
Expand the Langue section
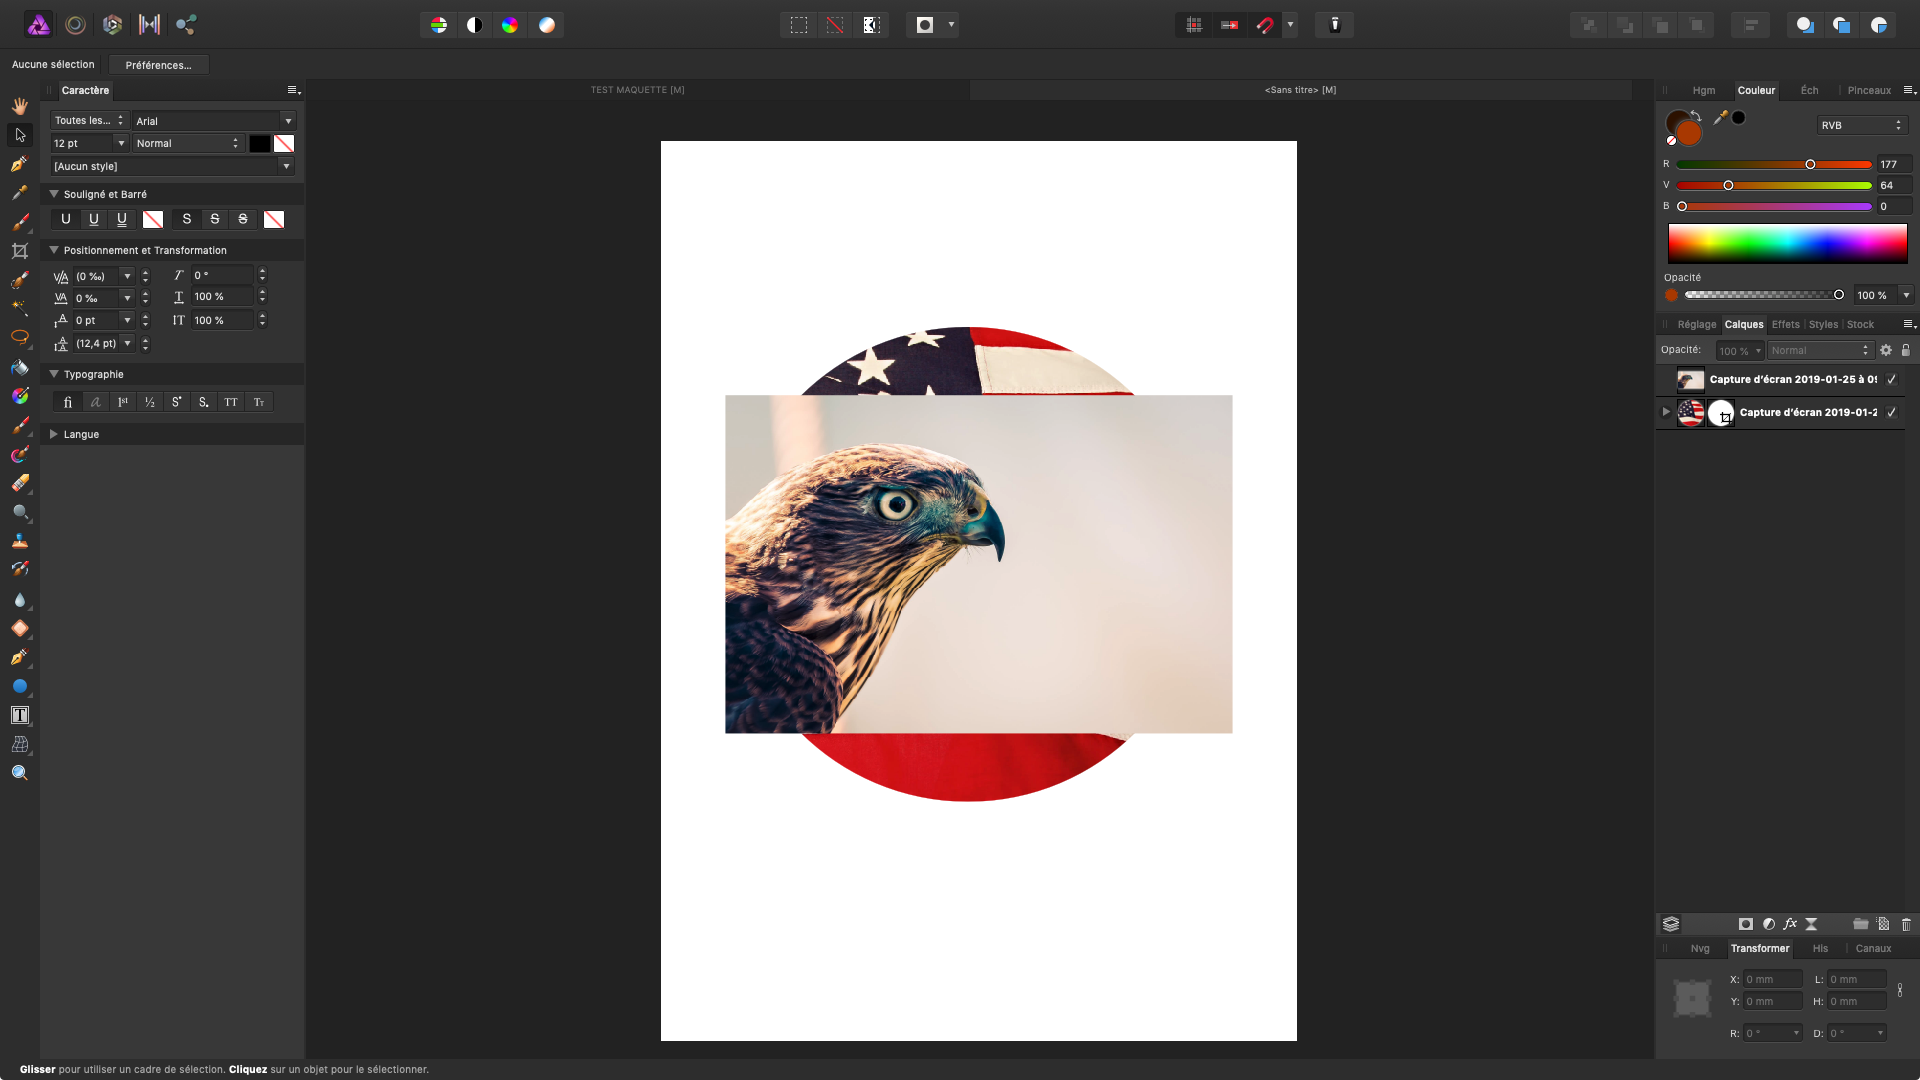54,434
